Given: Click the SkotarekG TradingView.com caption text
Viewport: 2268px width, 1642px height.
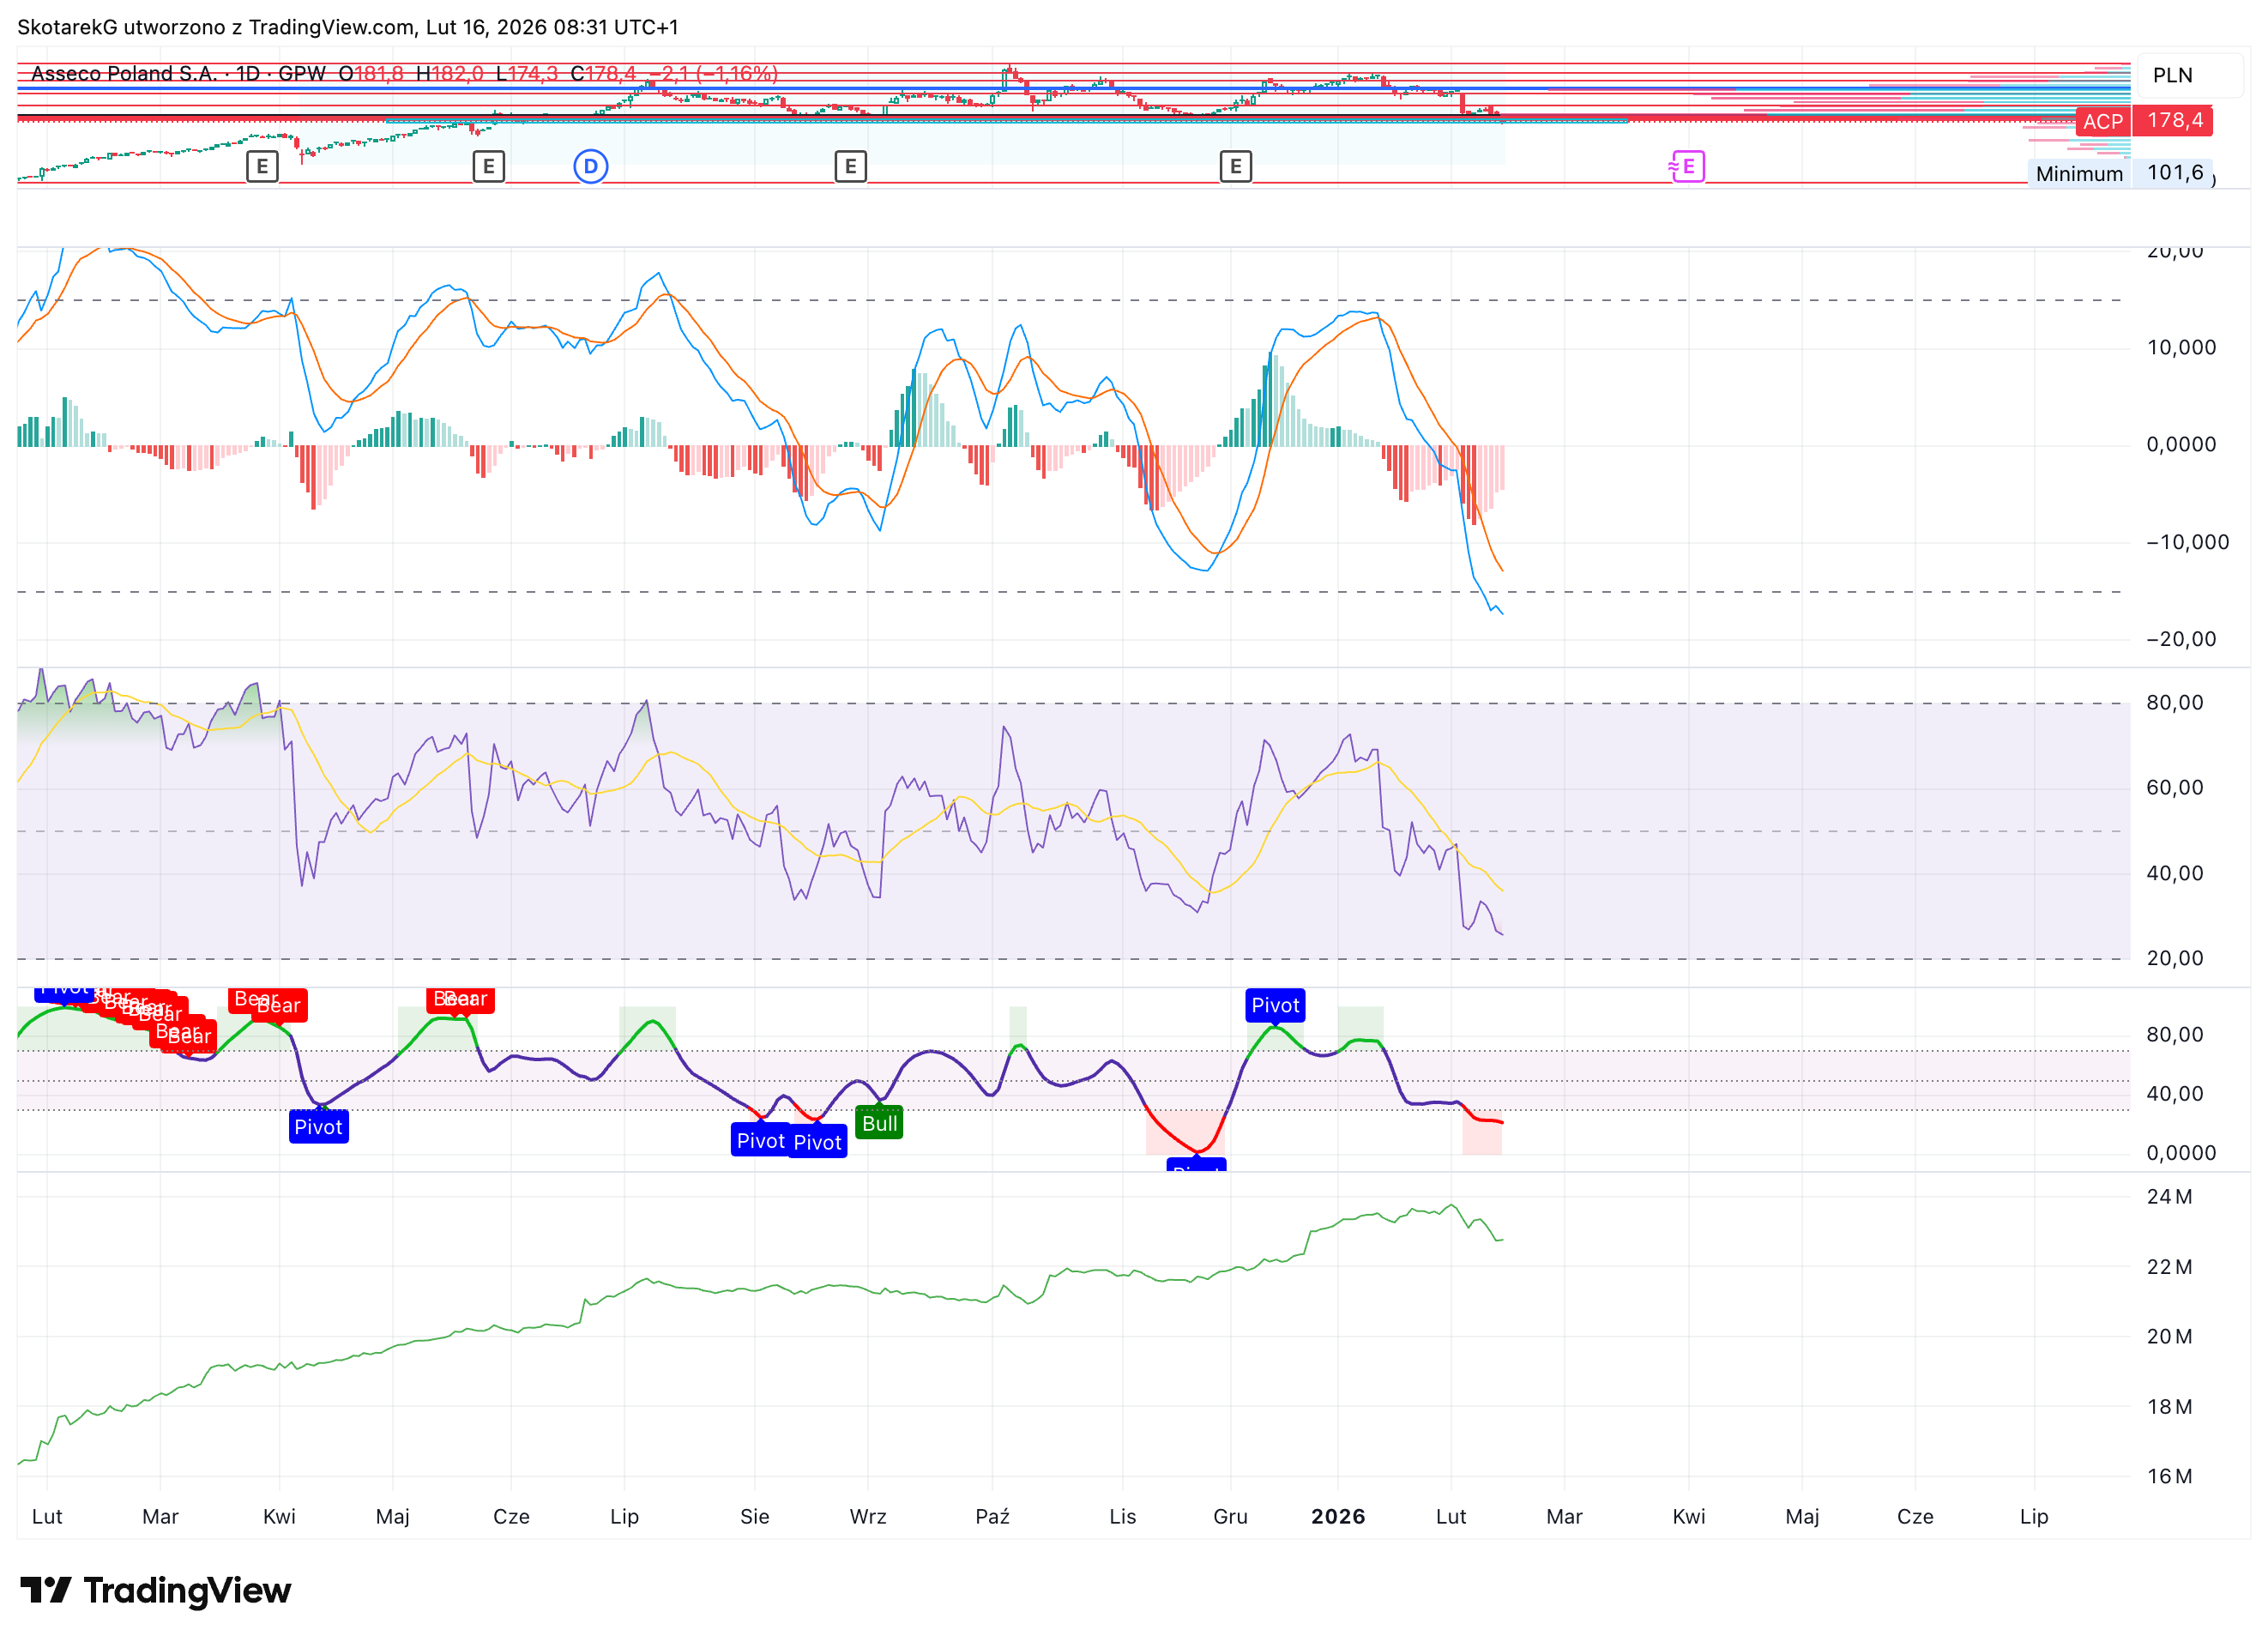Looking at the screenshot, I should [348, 27].
